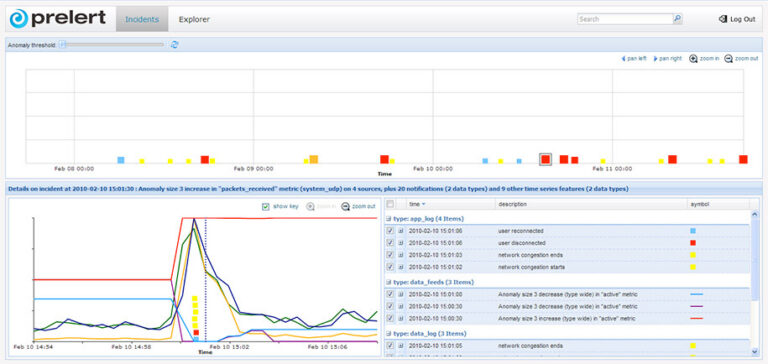Viewport: 768px width, 364px height.
Task: Zoom out on the top incident timeline
Action: [741, 58]
